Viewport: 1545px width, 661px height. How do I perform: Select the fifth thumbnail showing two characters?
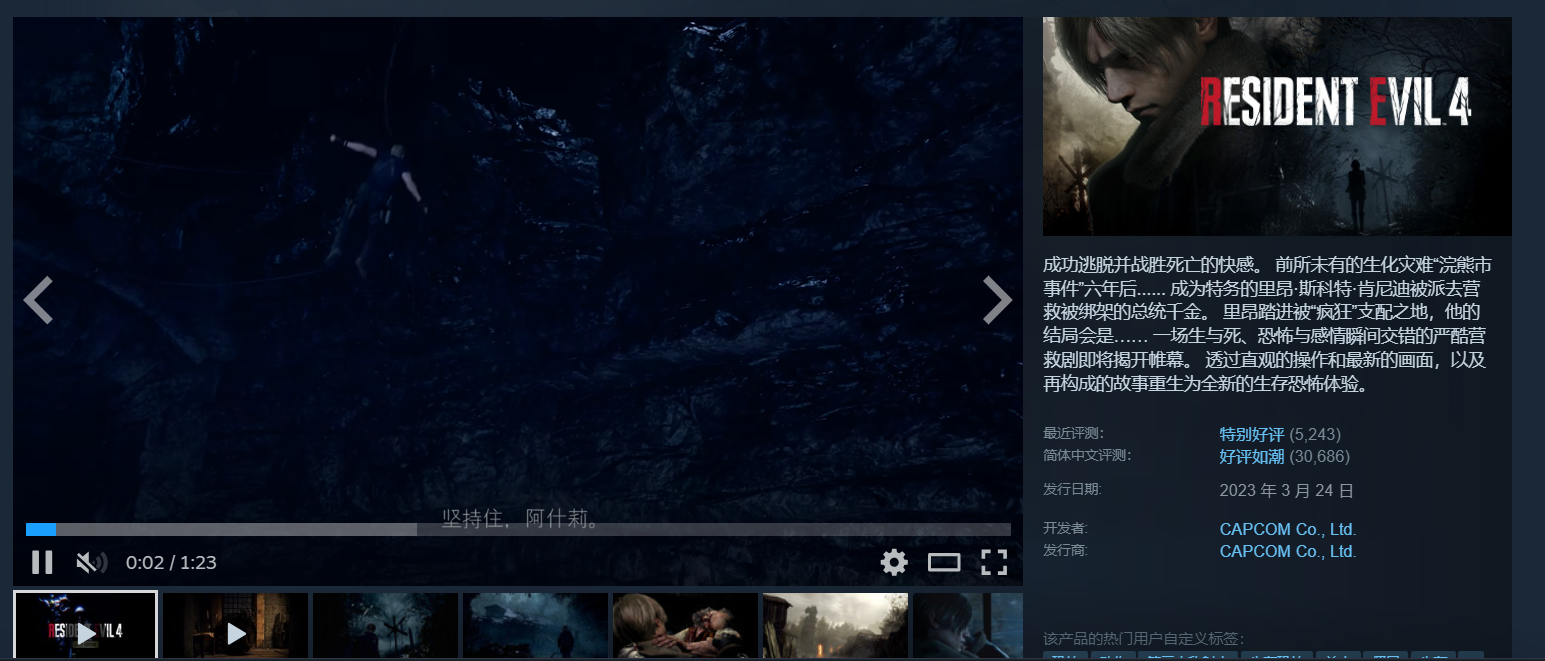pos(685,626)
